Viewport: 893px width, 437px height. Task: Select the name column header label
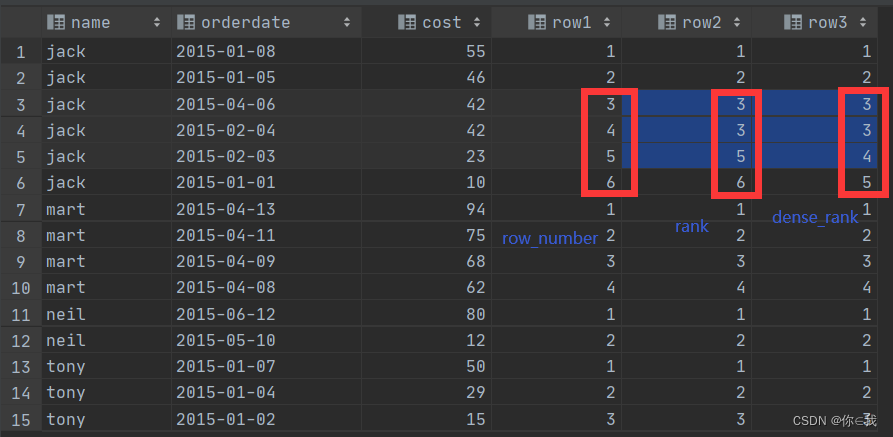[91, 22]
